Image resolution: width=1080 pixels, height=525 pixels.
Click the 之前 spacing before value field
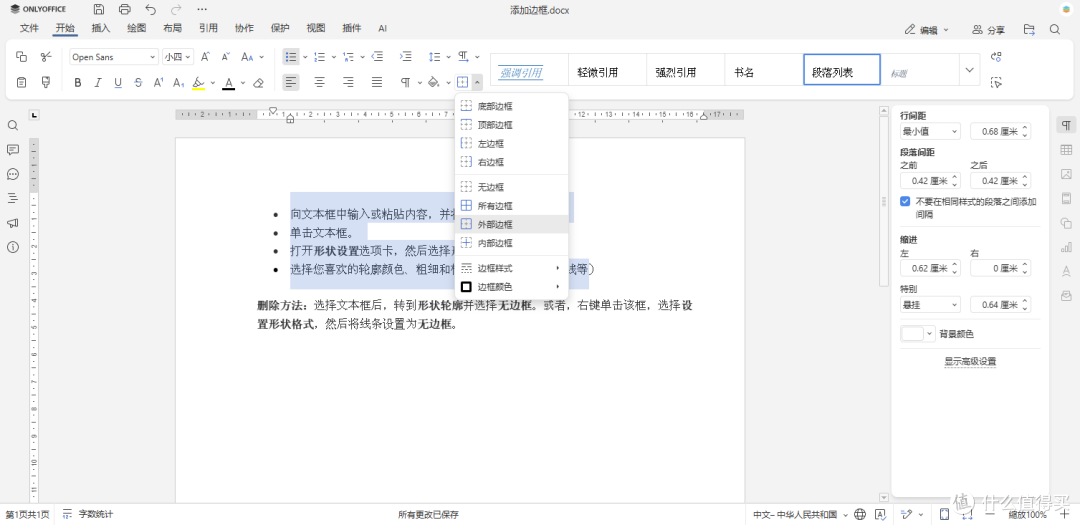click(930, 181)
